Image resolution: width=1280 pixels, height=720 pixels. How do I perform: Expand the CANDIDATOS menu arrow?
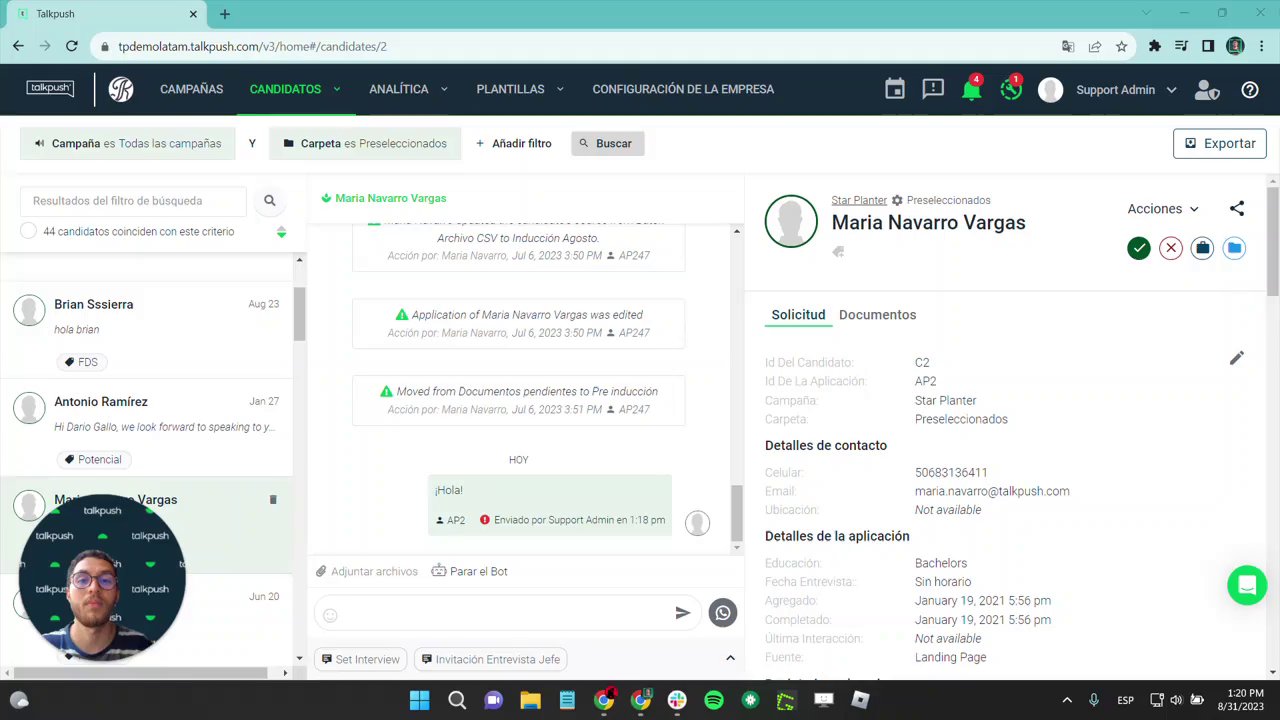coord(337,89)
